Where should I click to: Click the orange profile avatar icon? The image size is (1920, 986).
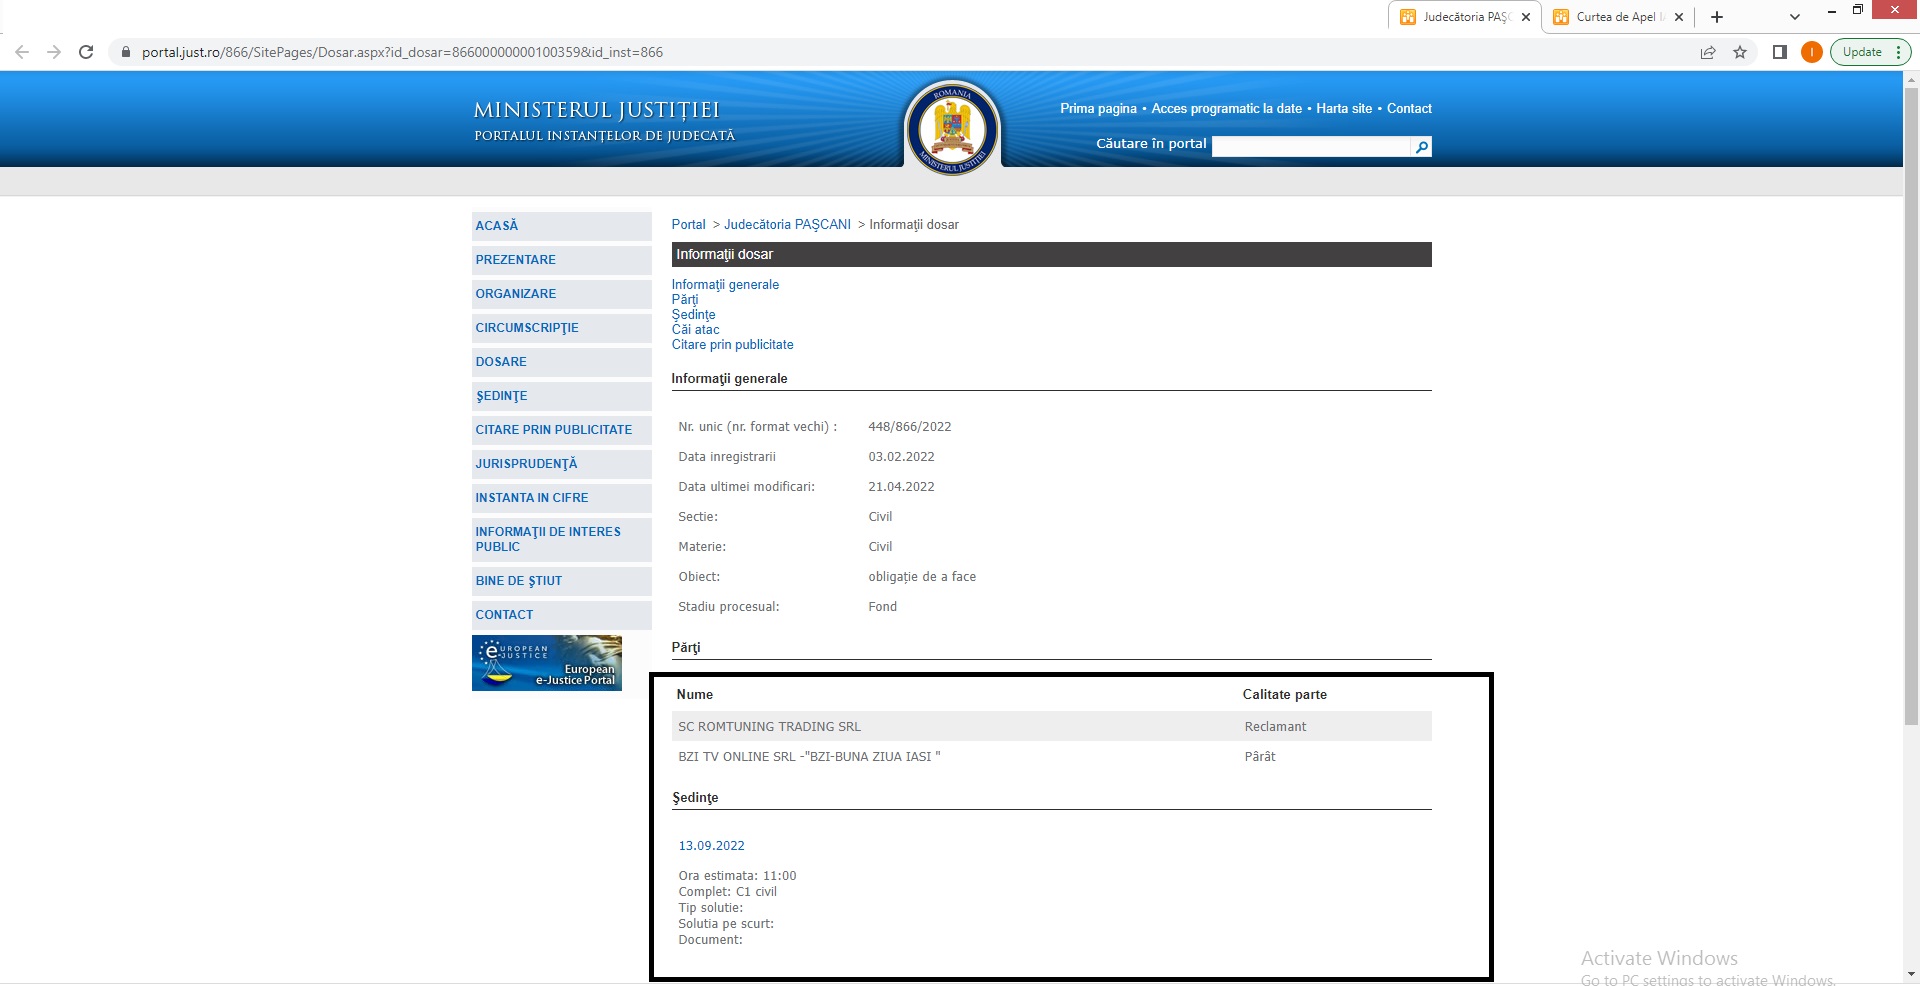[x=1811, y=52]
